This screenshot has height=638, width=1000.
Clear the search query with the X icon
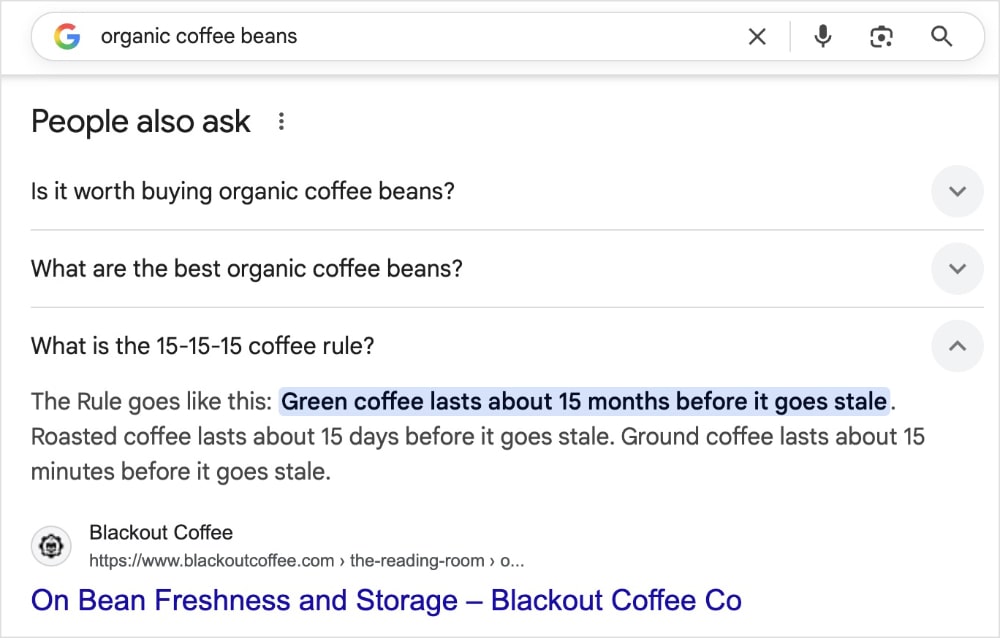(757, 36)
